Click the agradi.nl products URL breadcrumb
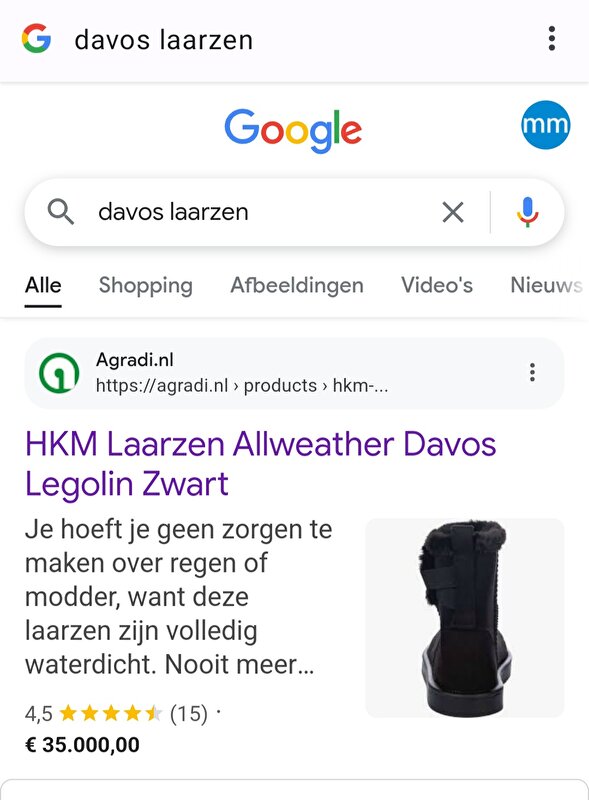 pyautogui.click(x=242, y=386)
